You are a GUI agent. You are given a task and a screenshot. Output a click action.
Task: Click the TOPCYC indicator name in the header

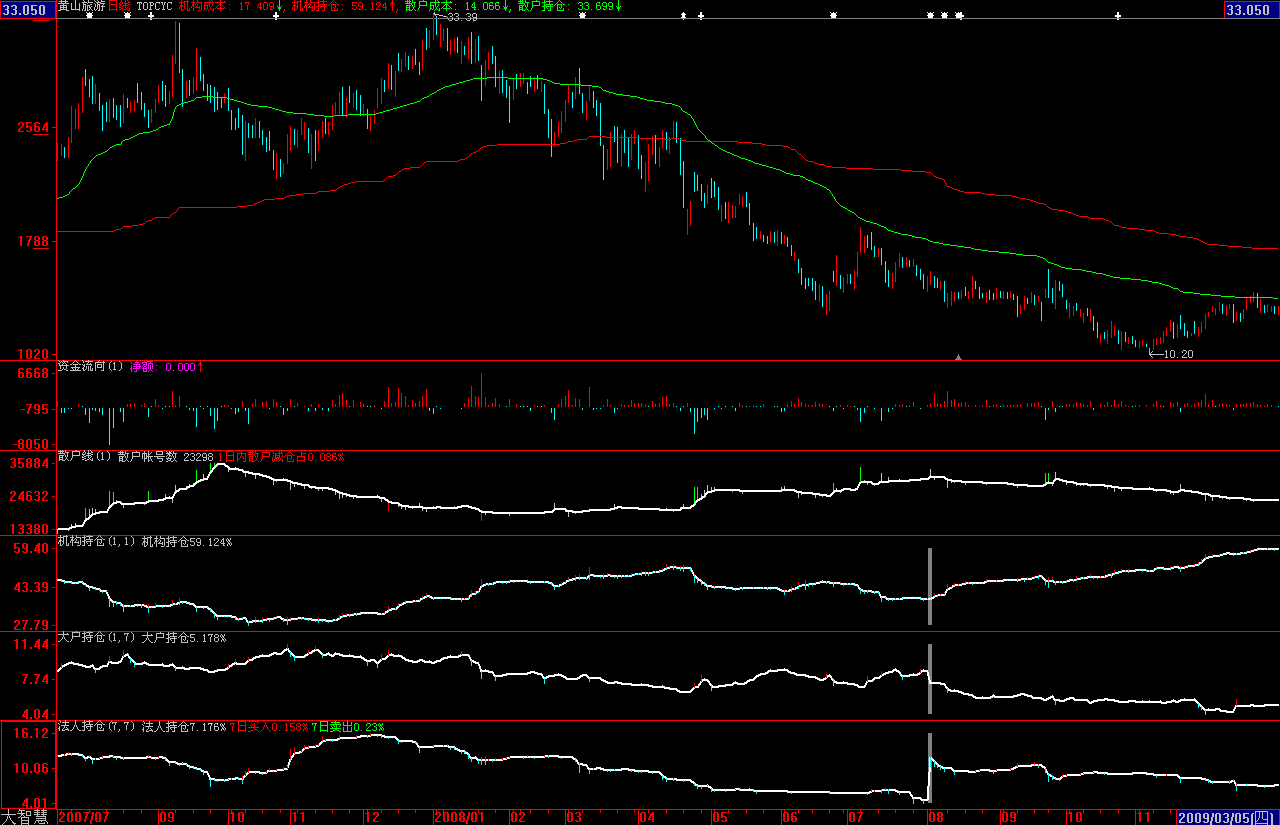click(154, 6)
